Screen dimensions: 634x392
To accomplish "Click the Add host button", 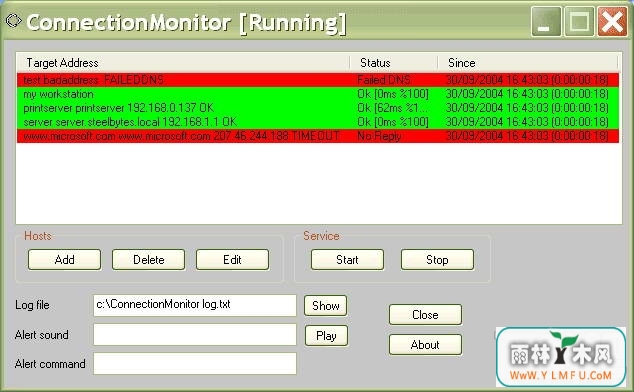I will point(64,260).
